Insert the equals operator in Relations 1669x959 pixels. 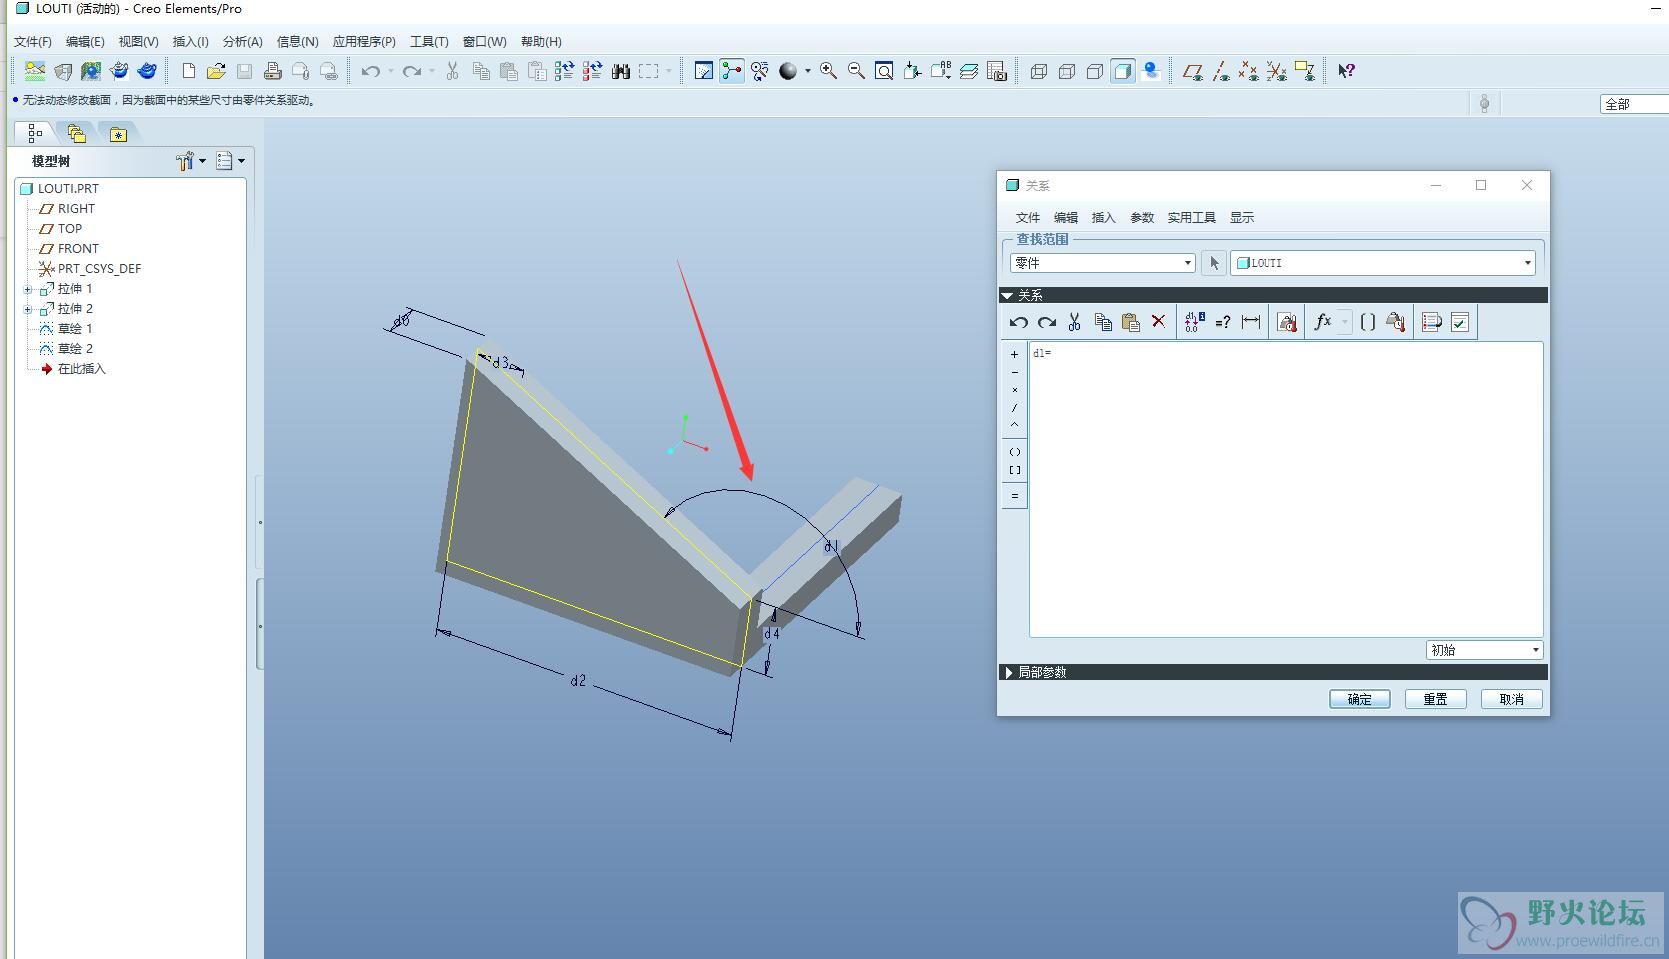1014,496
